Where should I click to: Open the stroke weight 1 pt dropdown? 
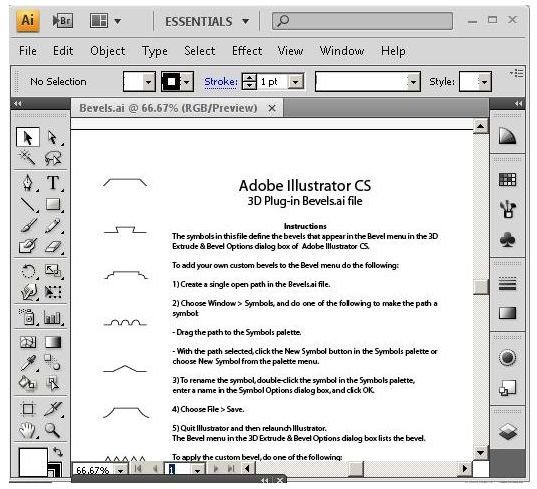tap(295, 82)
